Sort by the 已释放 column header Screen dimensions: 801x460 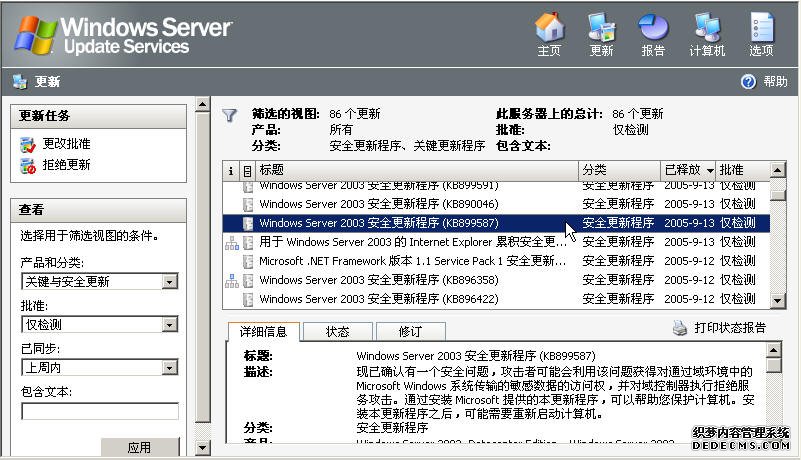[688, 170]
